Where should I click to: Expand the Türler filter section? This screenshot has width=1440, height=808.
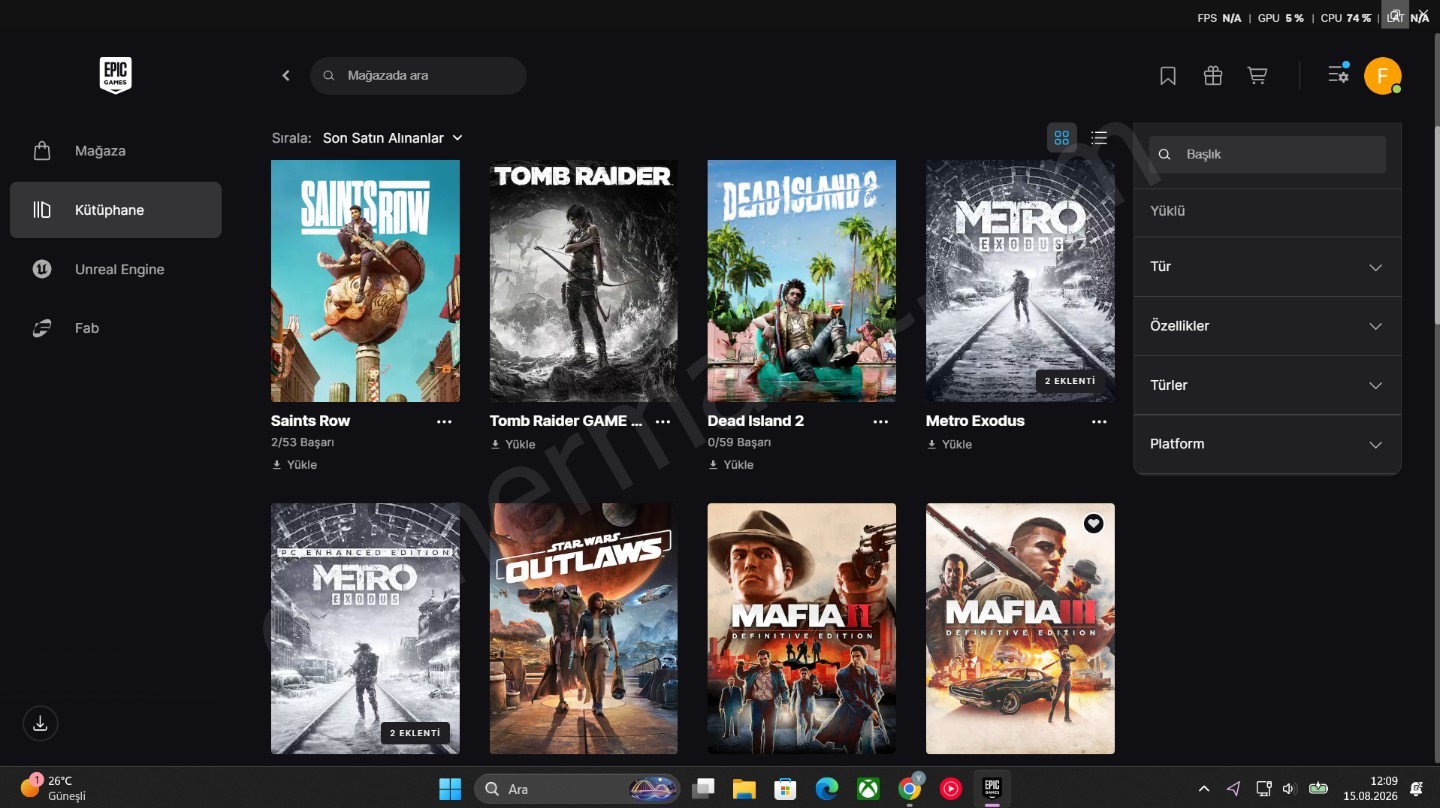pyautogui.click(x=1267, y=385)
